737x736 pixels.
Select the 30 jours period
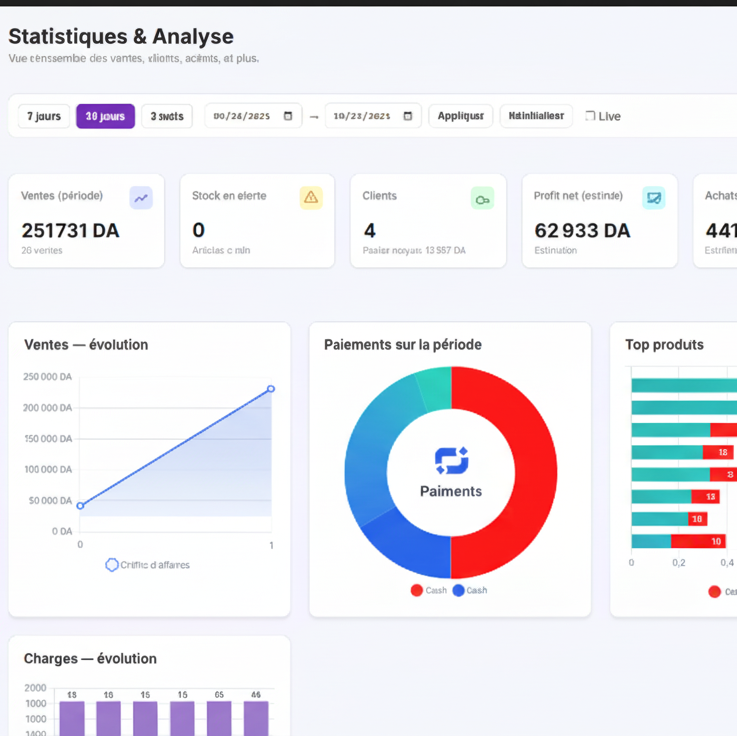click(105, 116)
